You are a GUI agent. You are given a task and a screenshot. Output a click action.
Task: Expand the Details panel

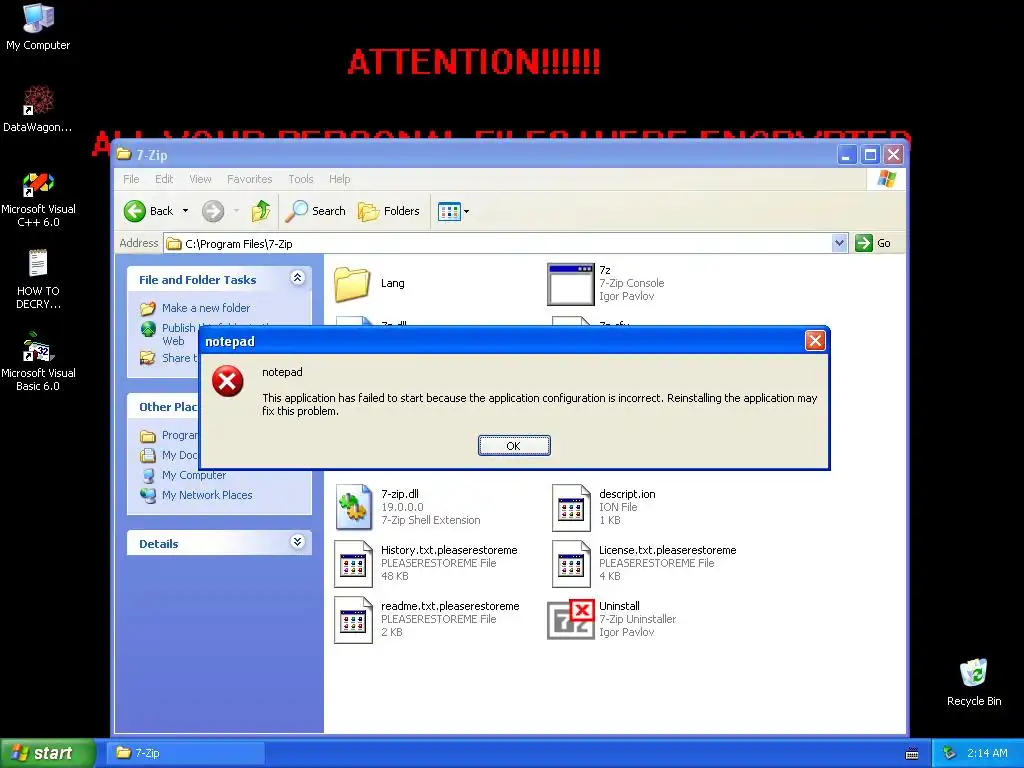[x=297, y=542]
